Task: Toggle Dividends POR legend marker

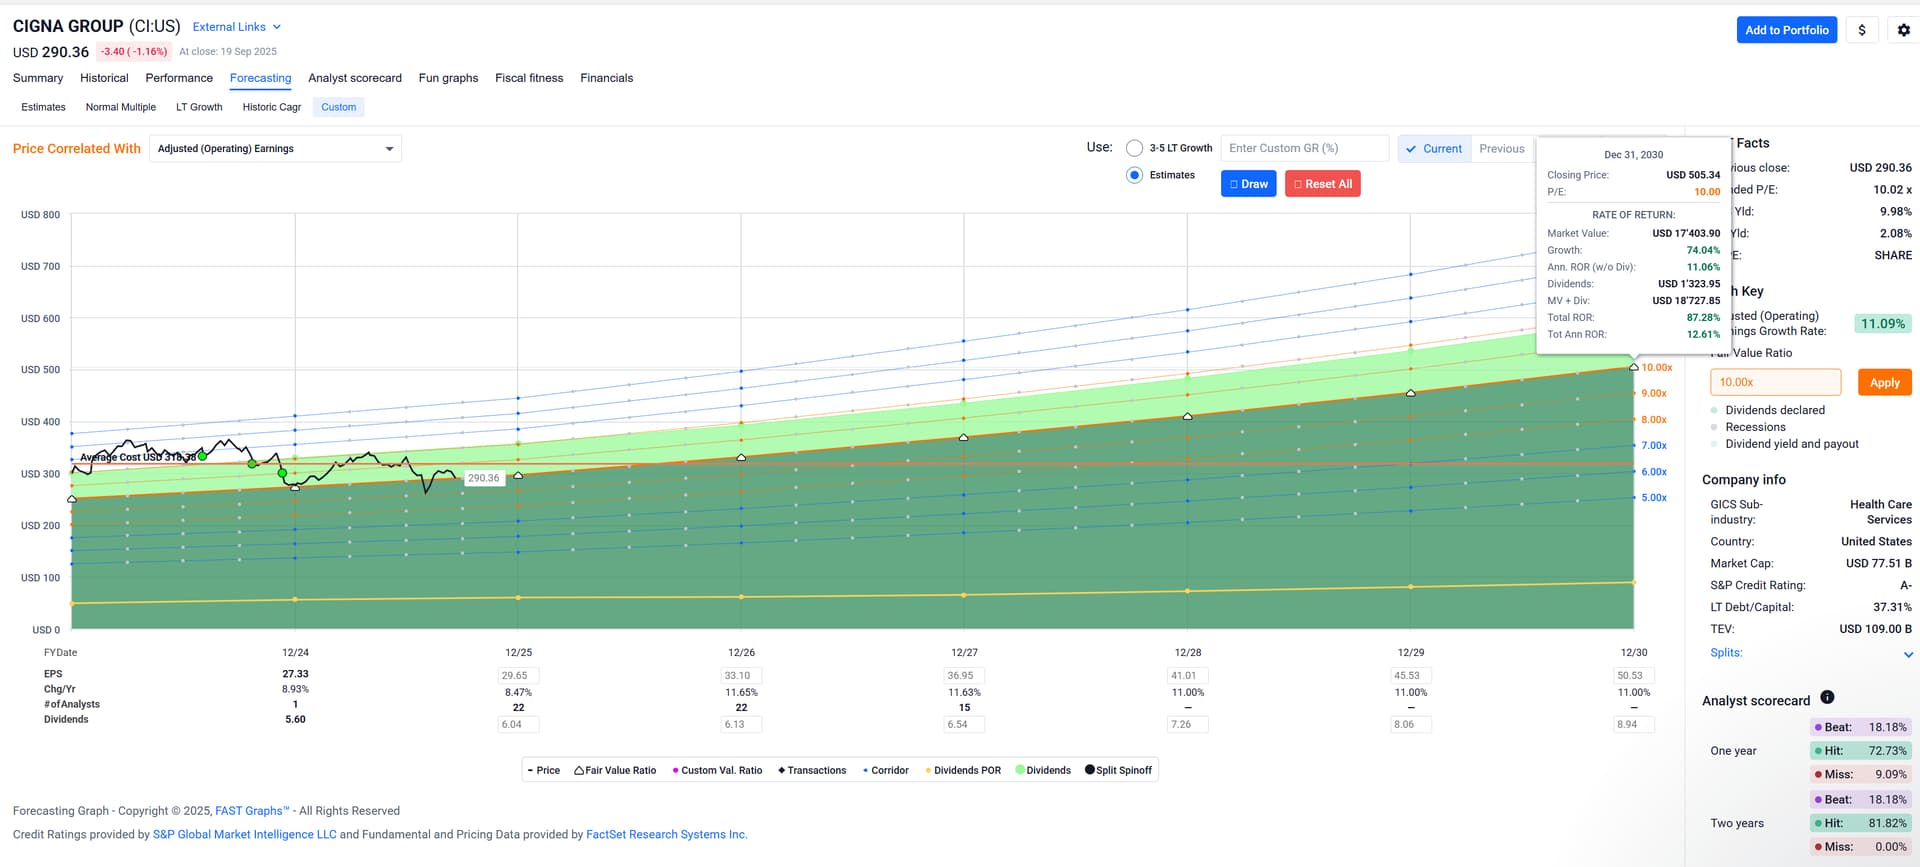Action: pos(928,771)
